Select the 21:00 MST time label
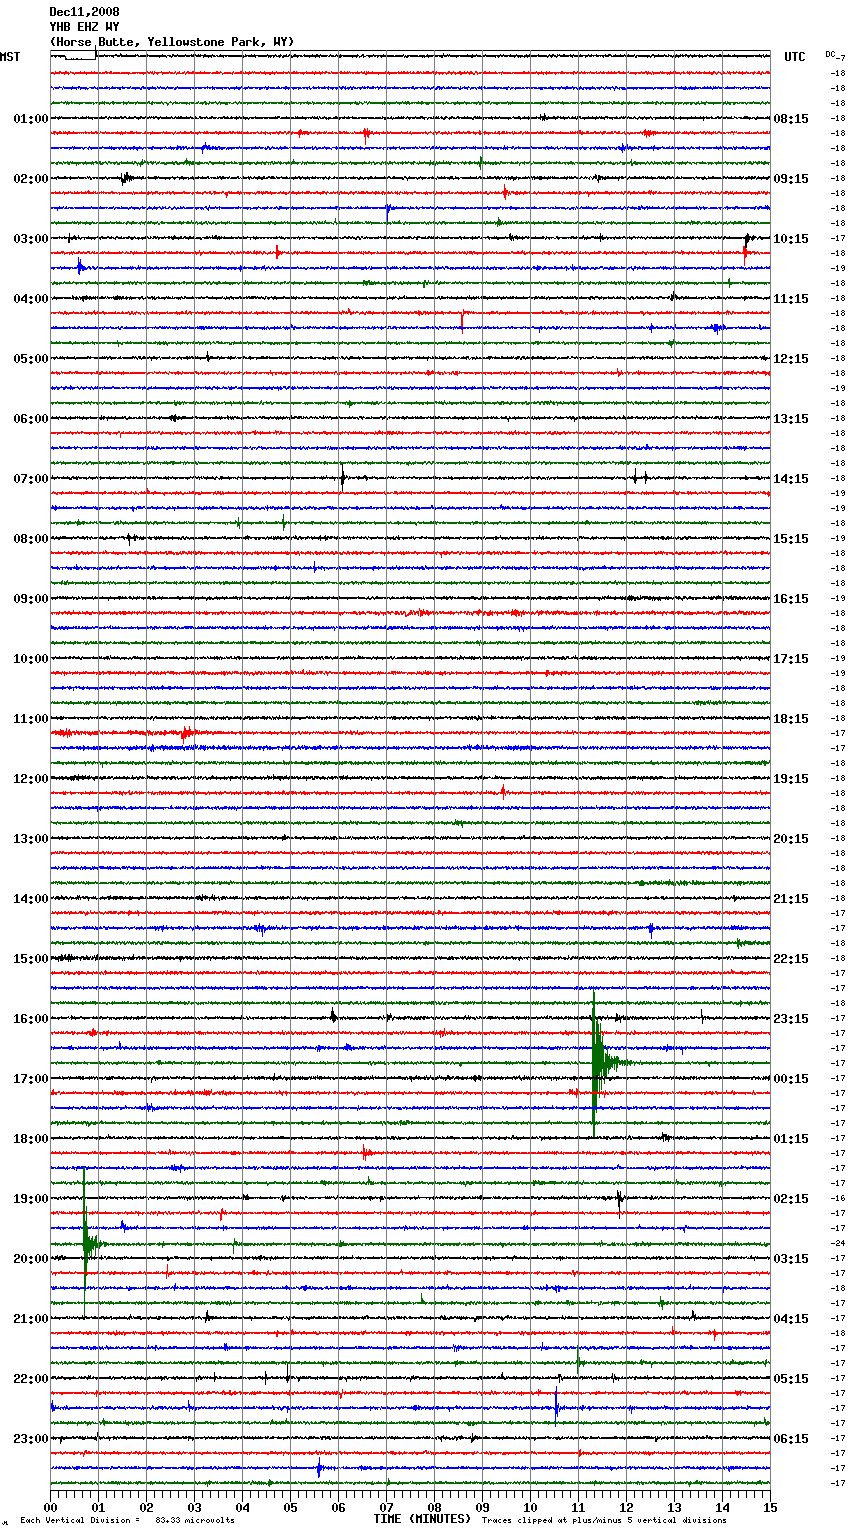The width and height of the screenshot is (850, 1534). click(x=31, y=1319)
